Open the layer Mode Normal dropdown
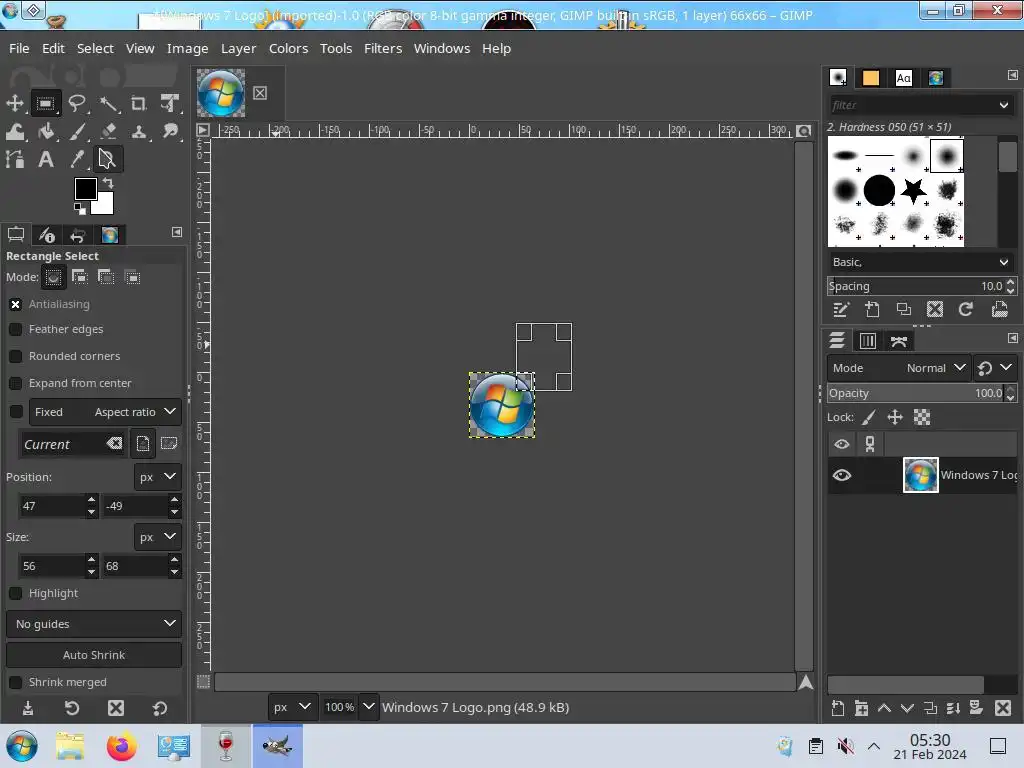The width and height of the screenshot is (1024, 768). tap(899, 368)
